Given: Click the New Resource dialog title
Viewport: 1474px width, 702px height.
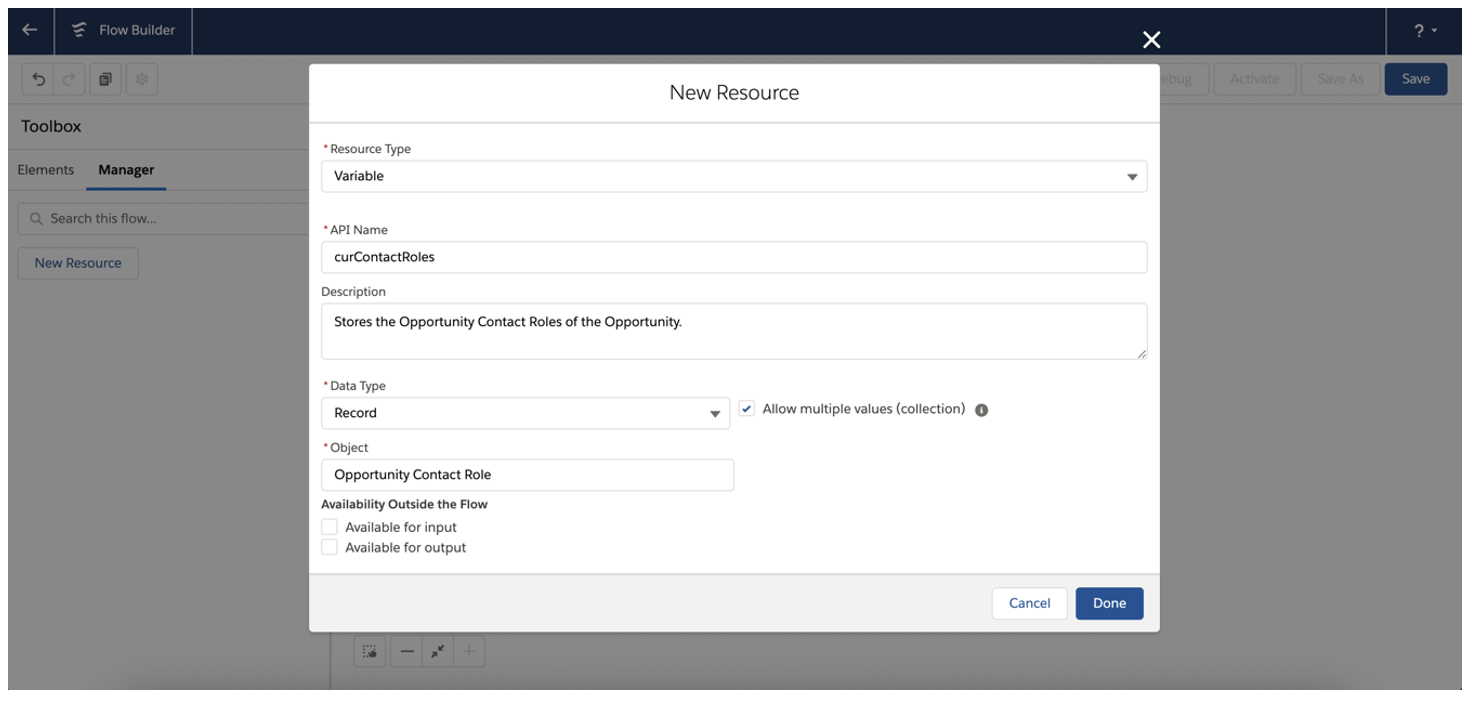Looking at the screenshot, I should pyautogui.click(x=734, y=93).
